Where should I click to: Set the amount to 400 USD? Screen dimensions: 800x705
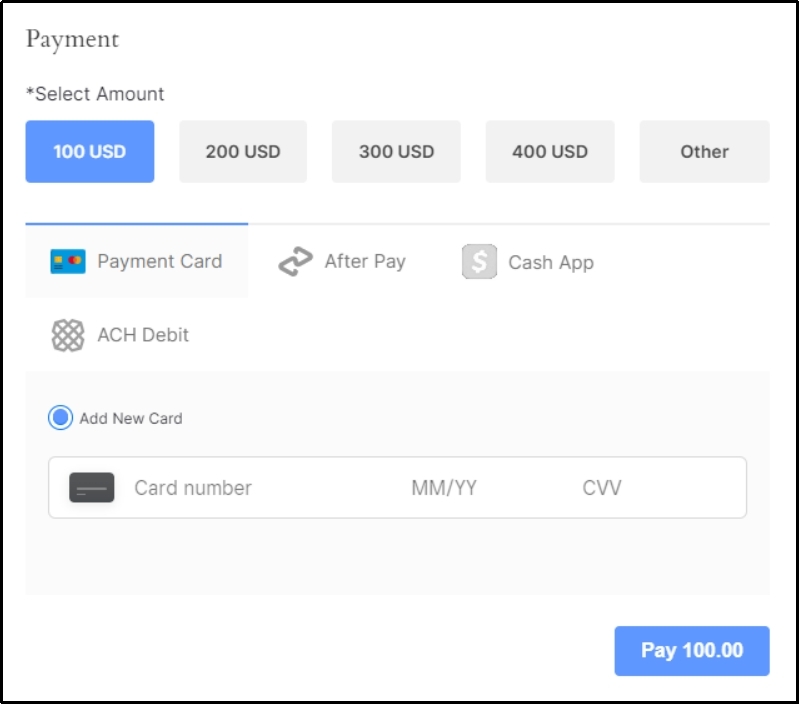pos(550,152)
